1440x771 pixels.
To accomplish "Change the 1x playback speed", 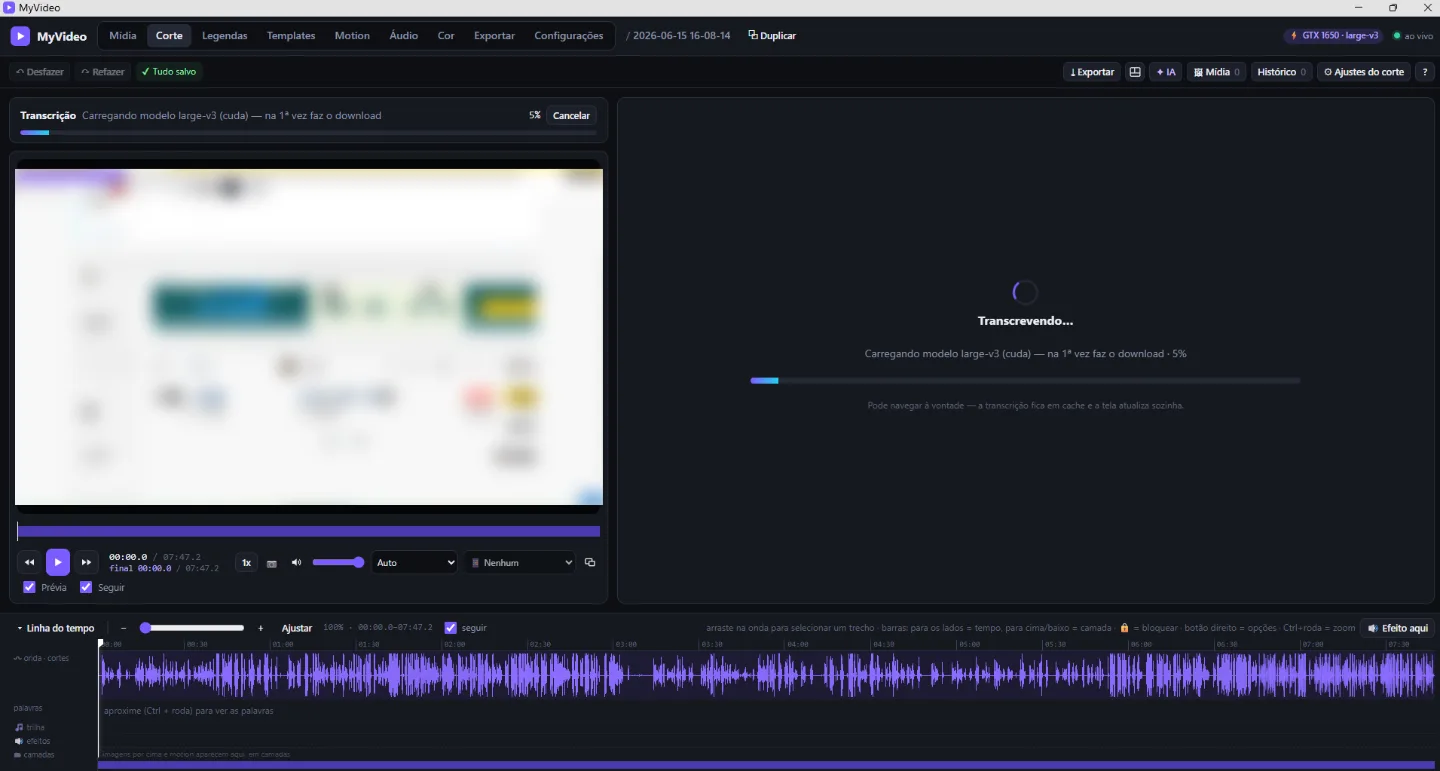I will coord(246,562).
